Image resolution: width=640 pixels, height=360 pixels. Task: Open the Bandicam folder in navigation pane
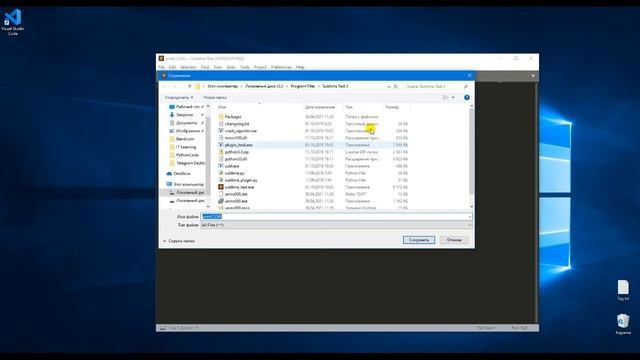point(182,139)
